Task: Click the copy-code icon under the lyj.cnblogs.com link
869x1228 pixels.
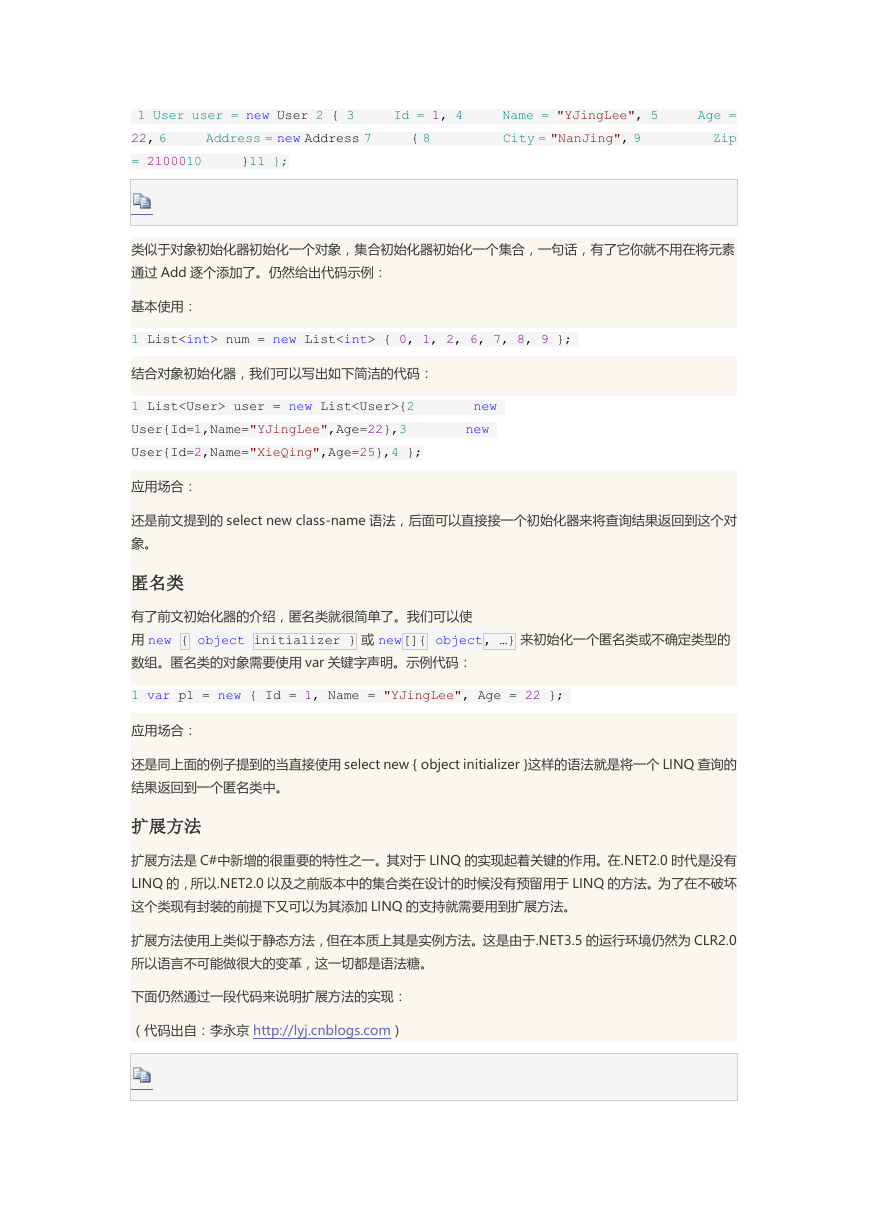Action: [142, 1076]
